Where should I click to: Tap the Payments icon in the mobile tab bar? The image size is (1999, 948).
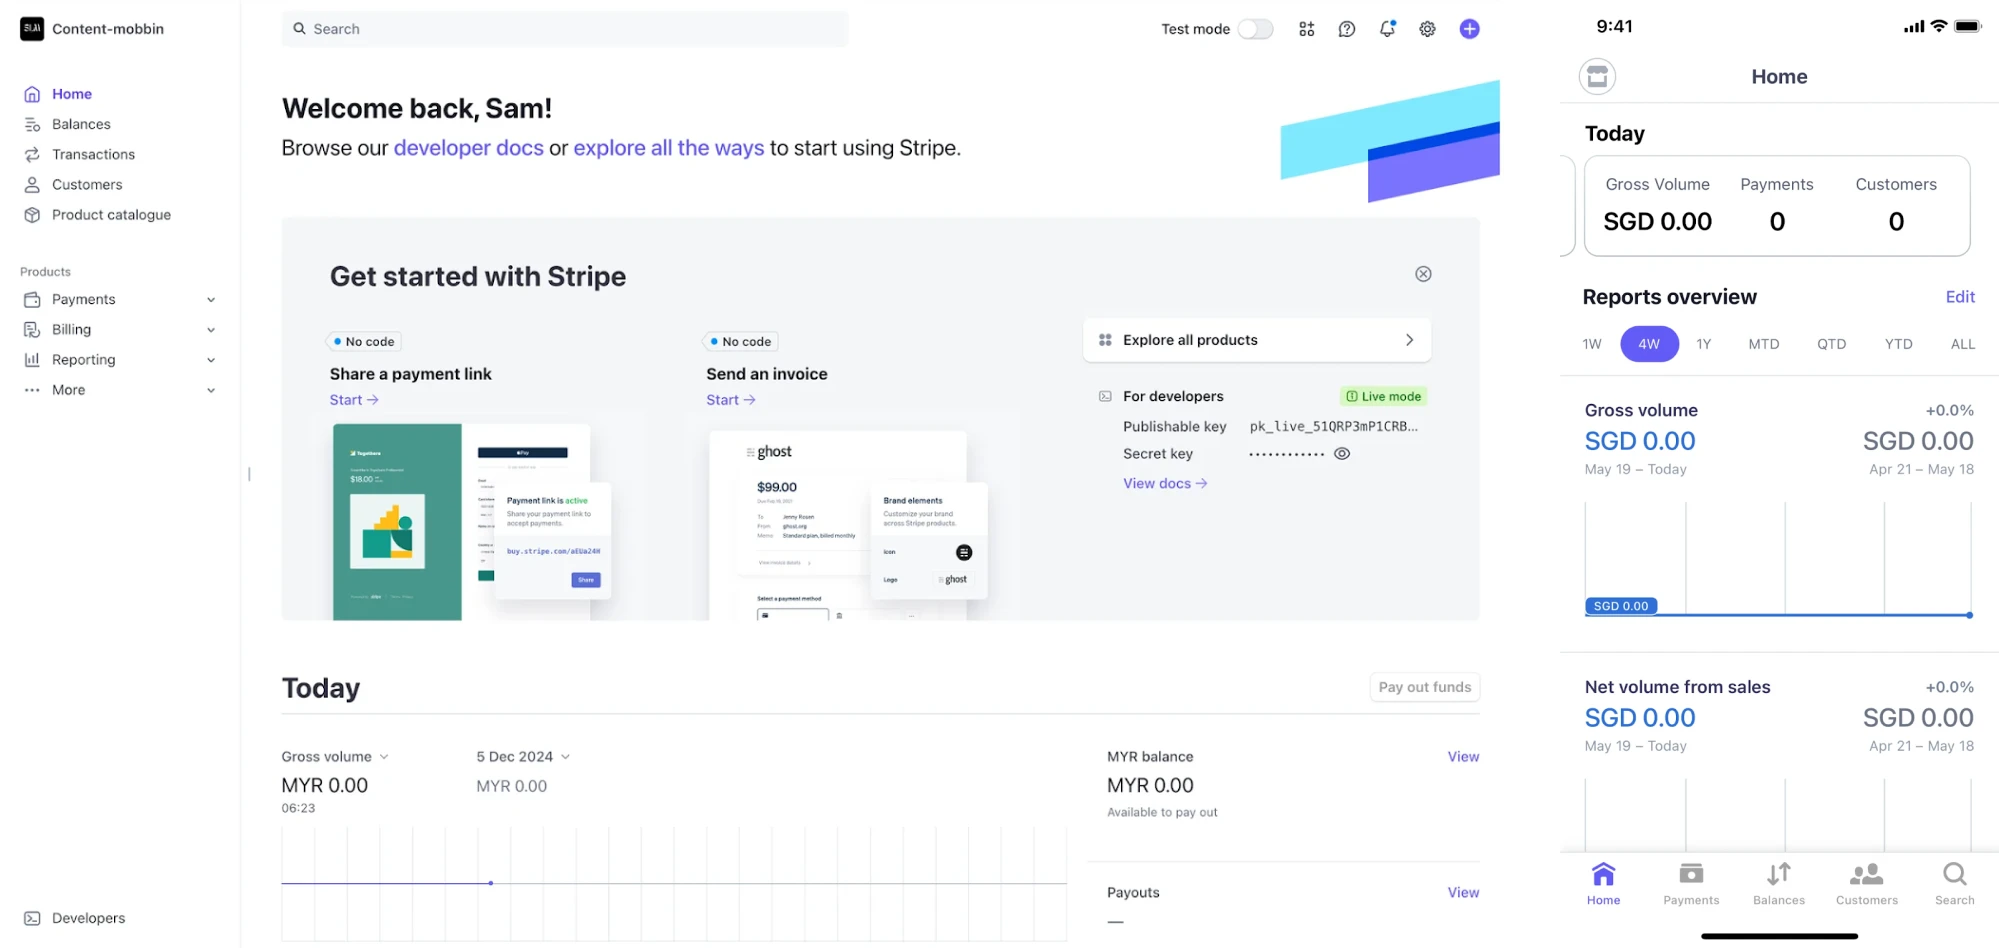click(1691, 874)
